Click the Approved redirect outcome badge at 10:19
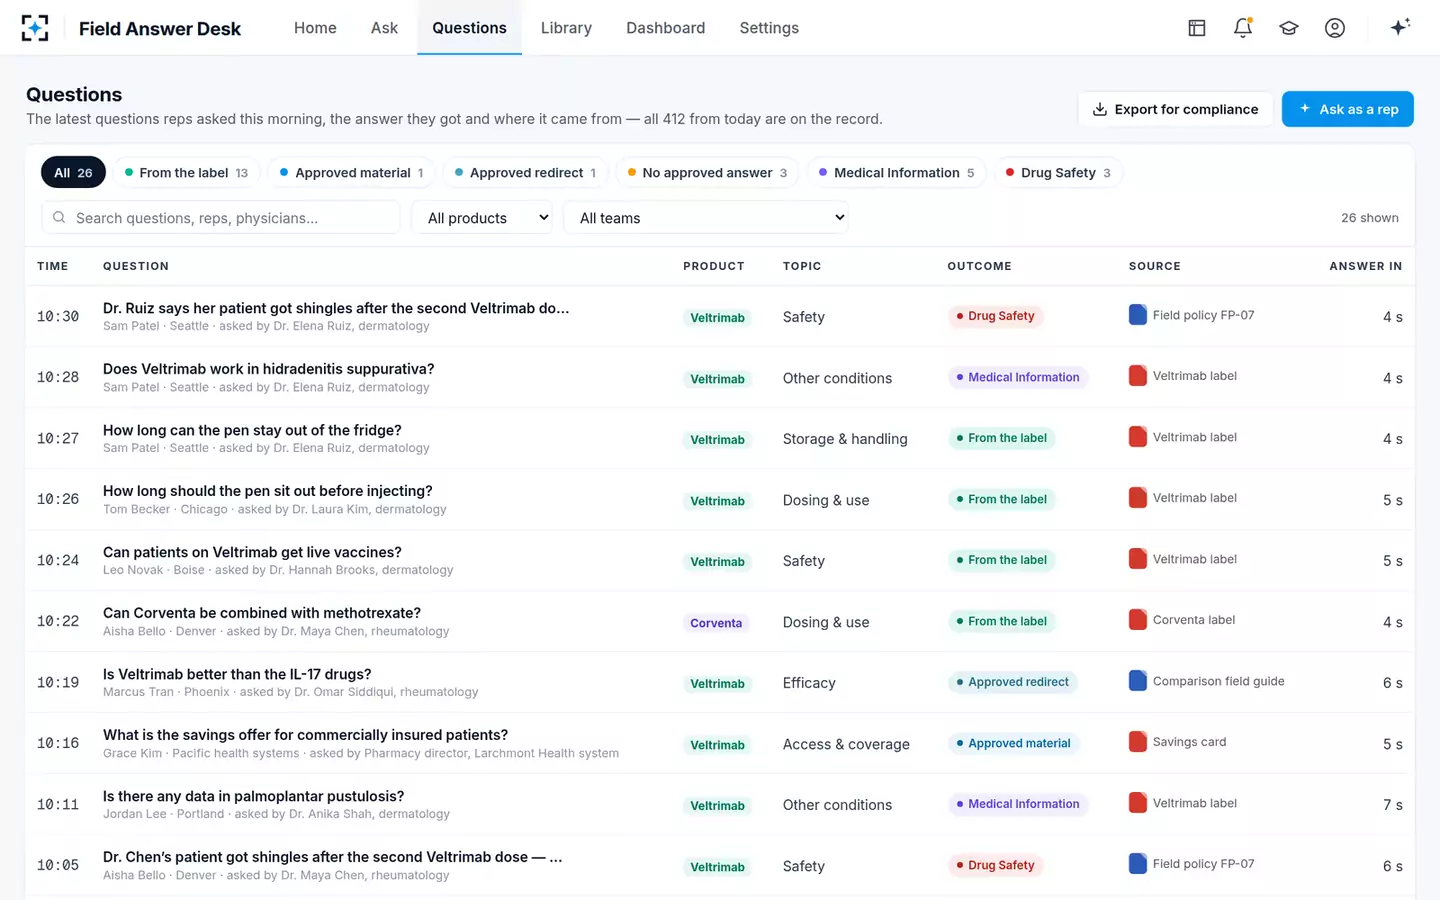This screenshot has width=1440, height=900. click(x=1012, y=682)
